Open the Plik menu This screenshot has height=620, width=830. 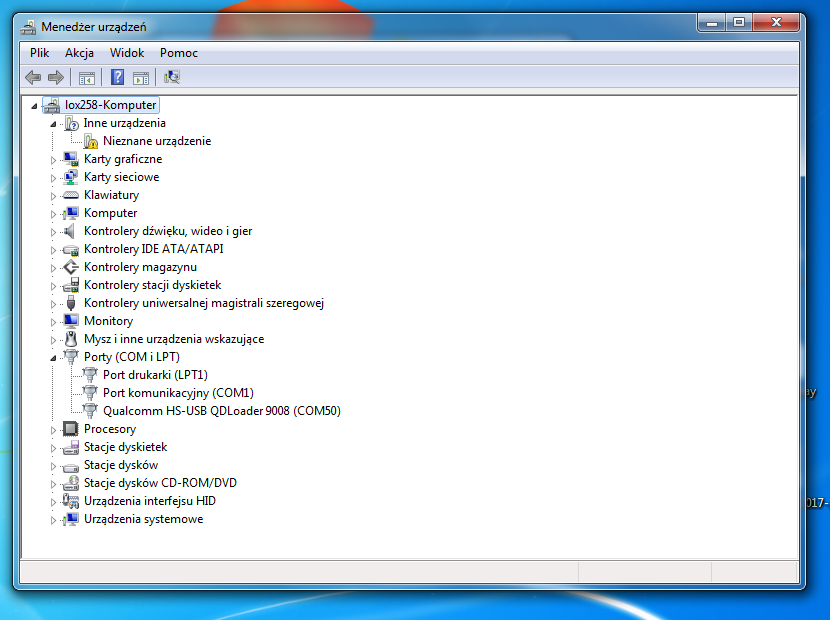coord(40,53)
